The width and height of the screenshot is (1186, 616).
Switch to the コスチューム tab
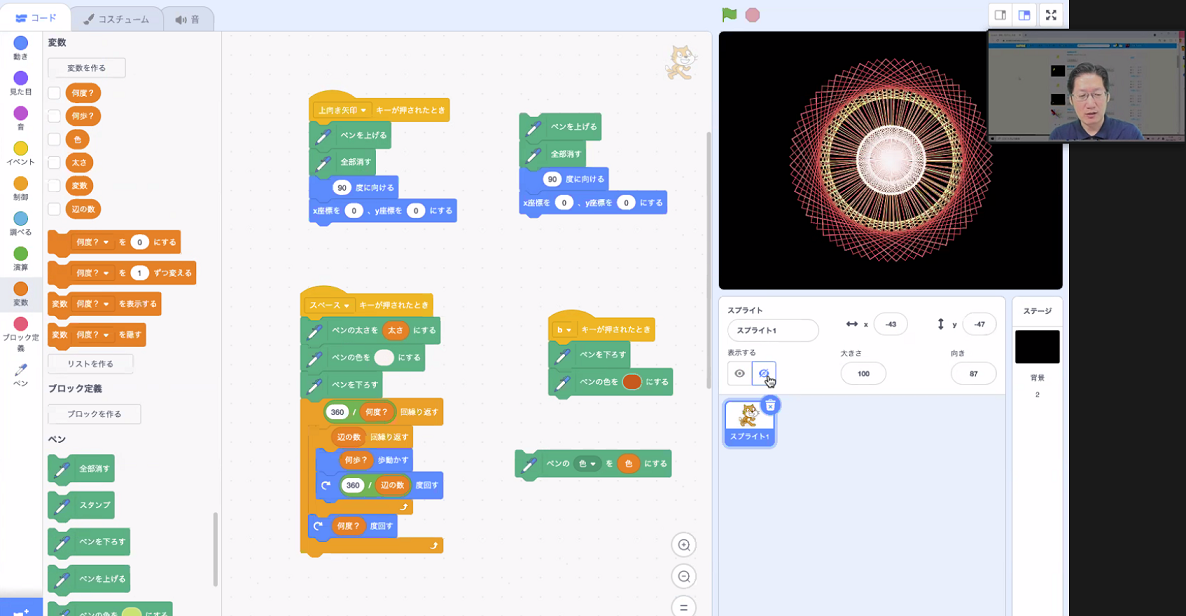[x=116, y=19]
